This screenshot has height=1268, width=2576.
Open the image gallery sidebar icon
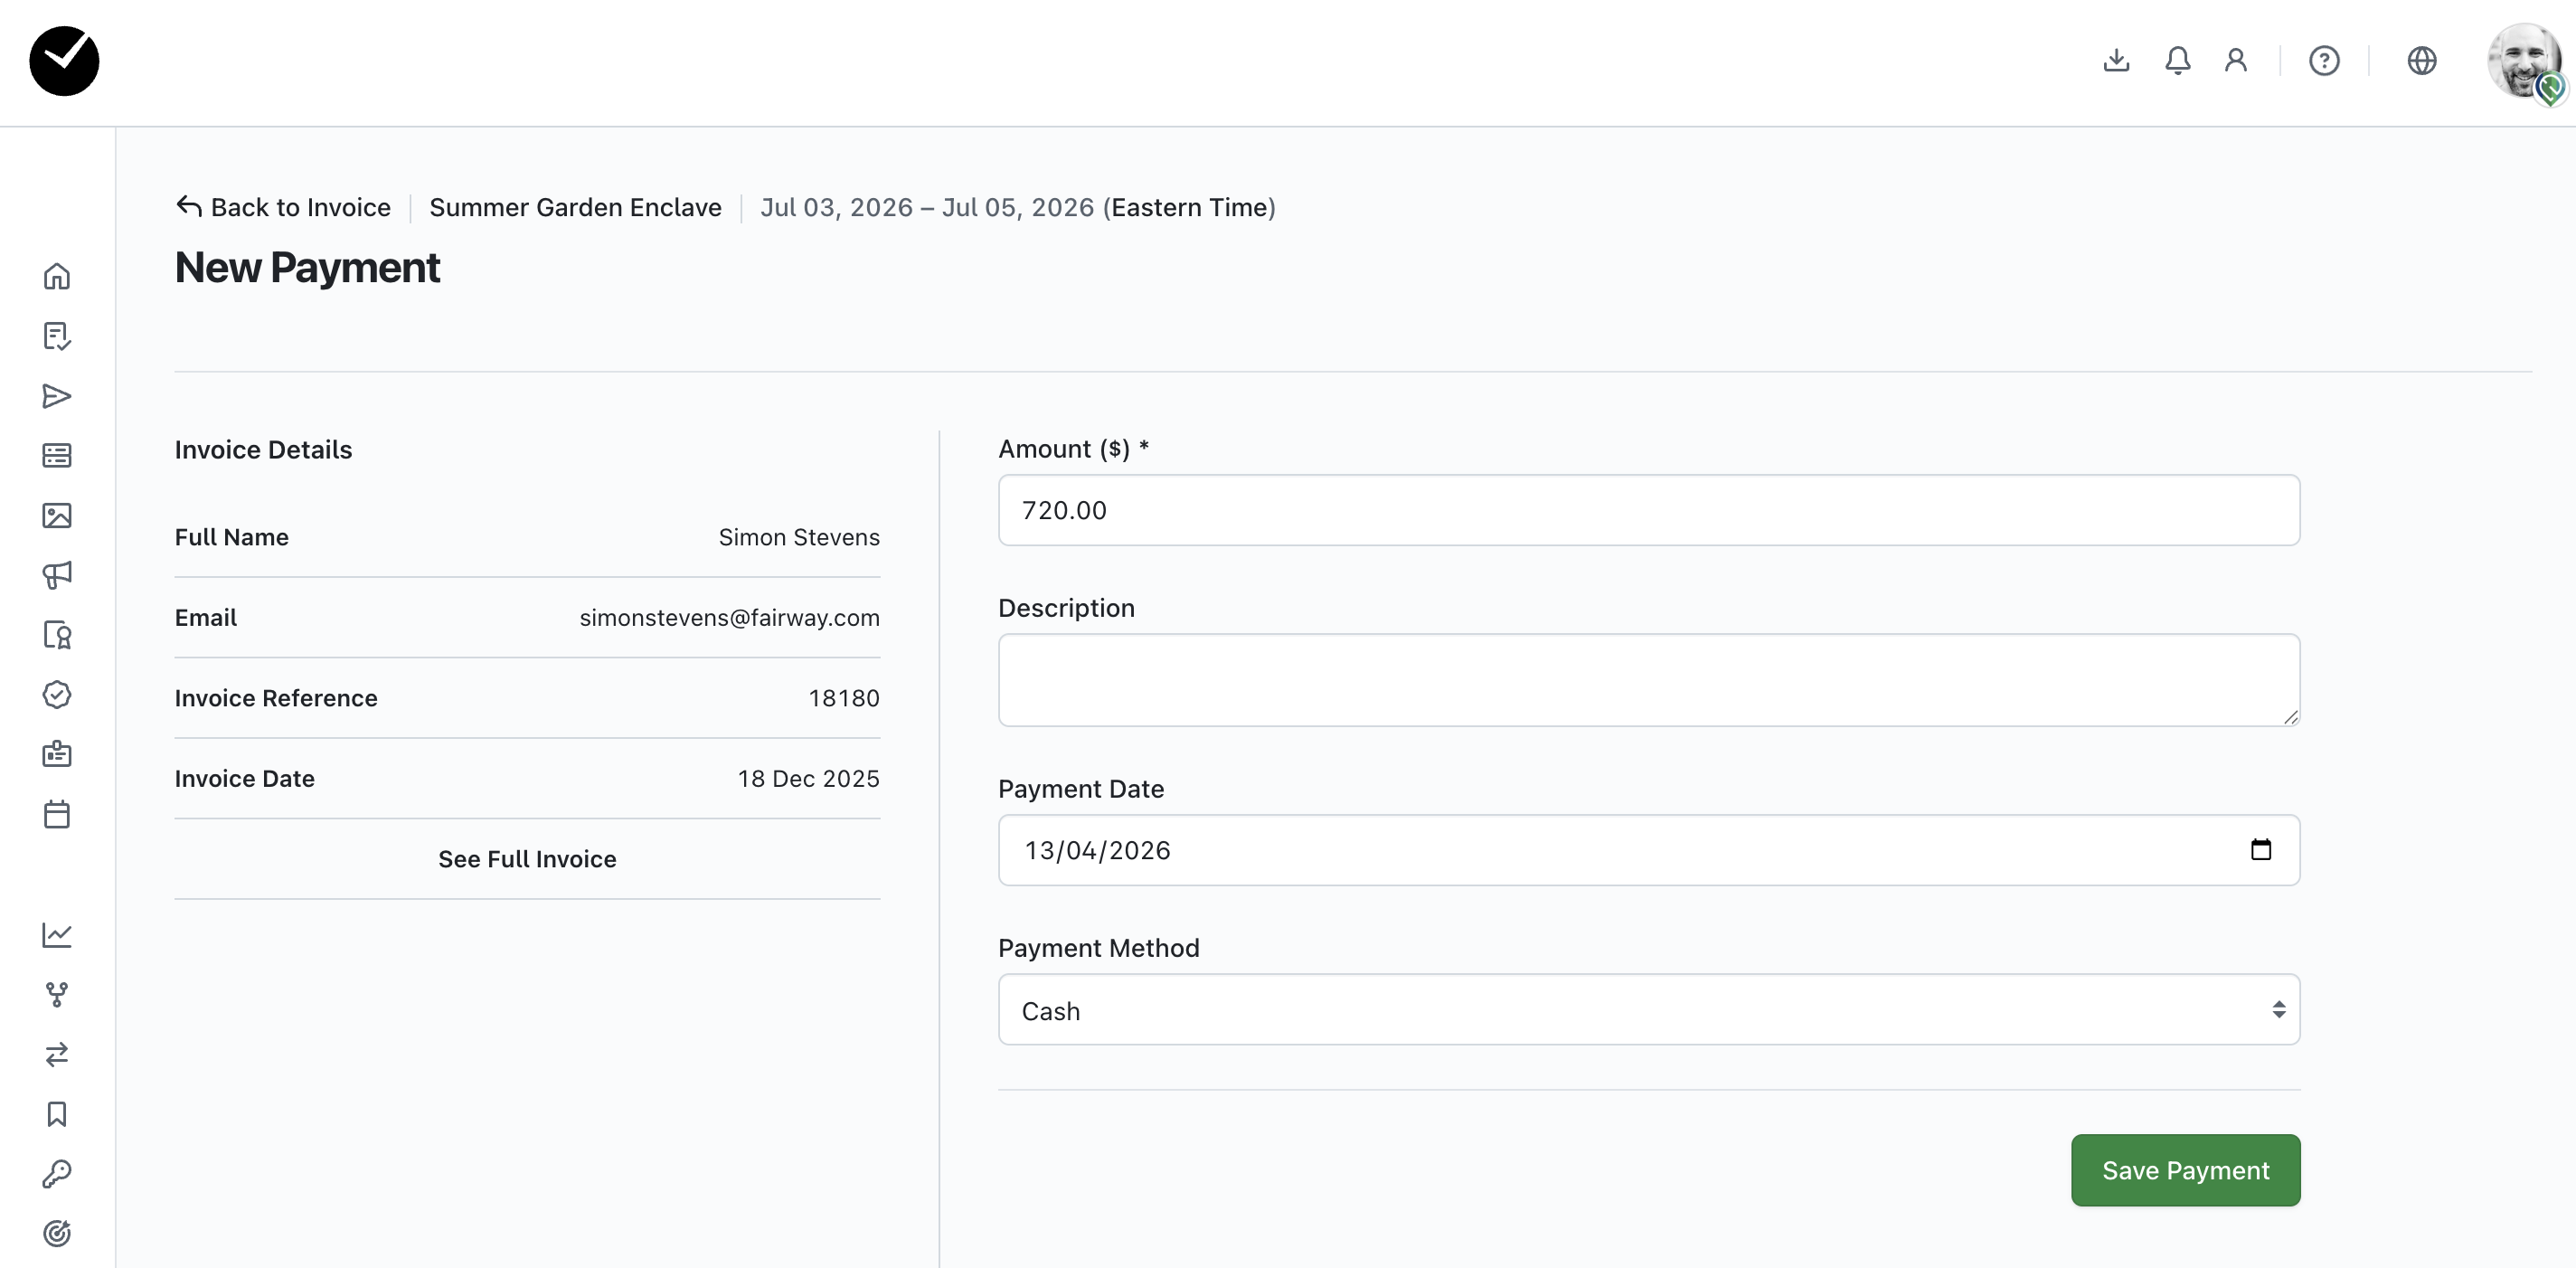(57, 515)
